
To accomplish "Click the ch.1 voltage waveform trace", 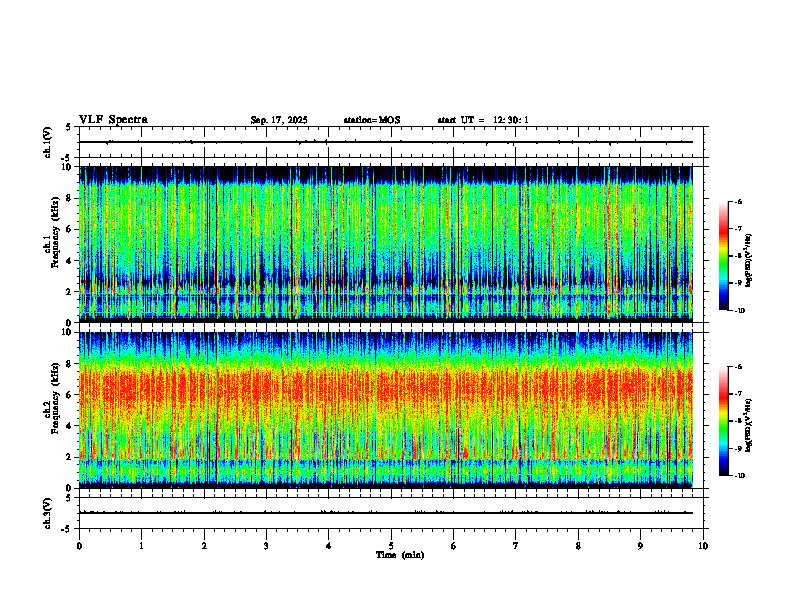I will click(x=386, y=142).
